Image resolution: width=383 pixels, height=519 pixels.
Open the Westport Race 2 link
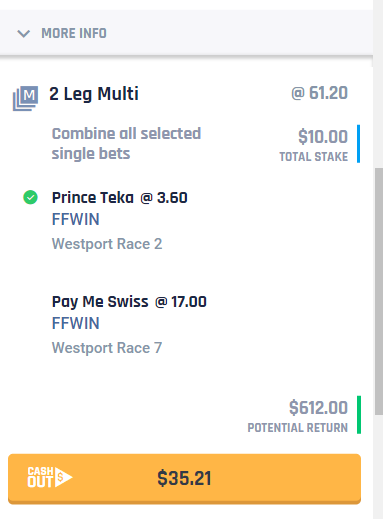(x=107, y=244)
